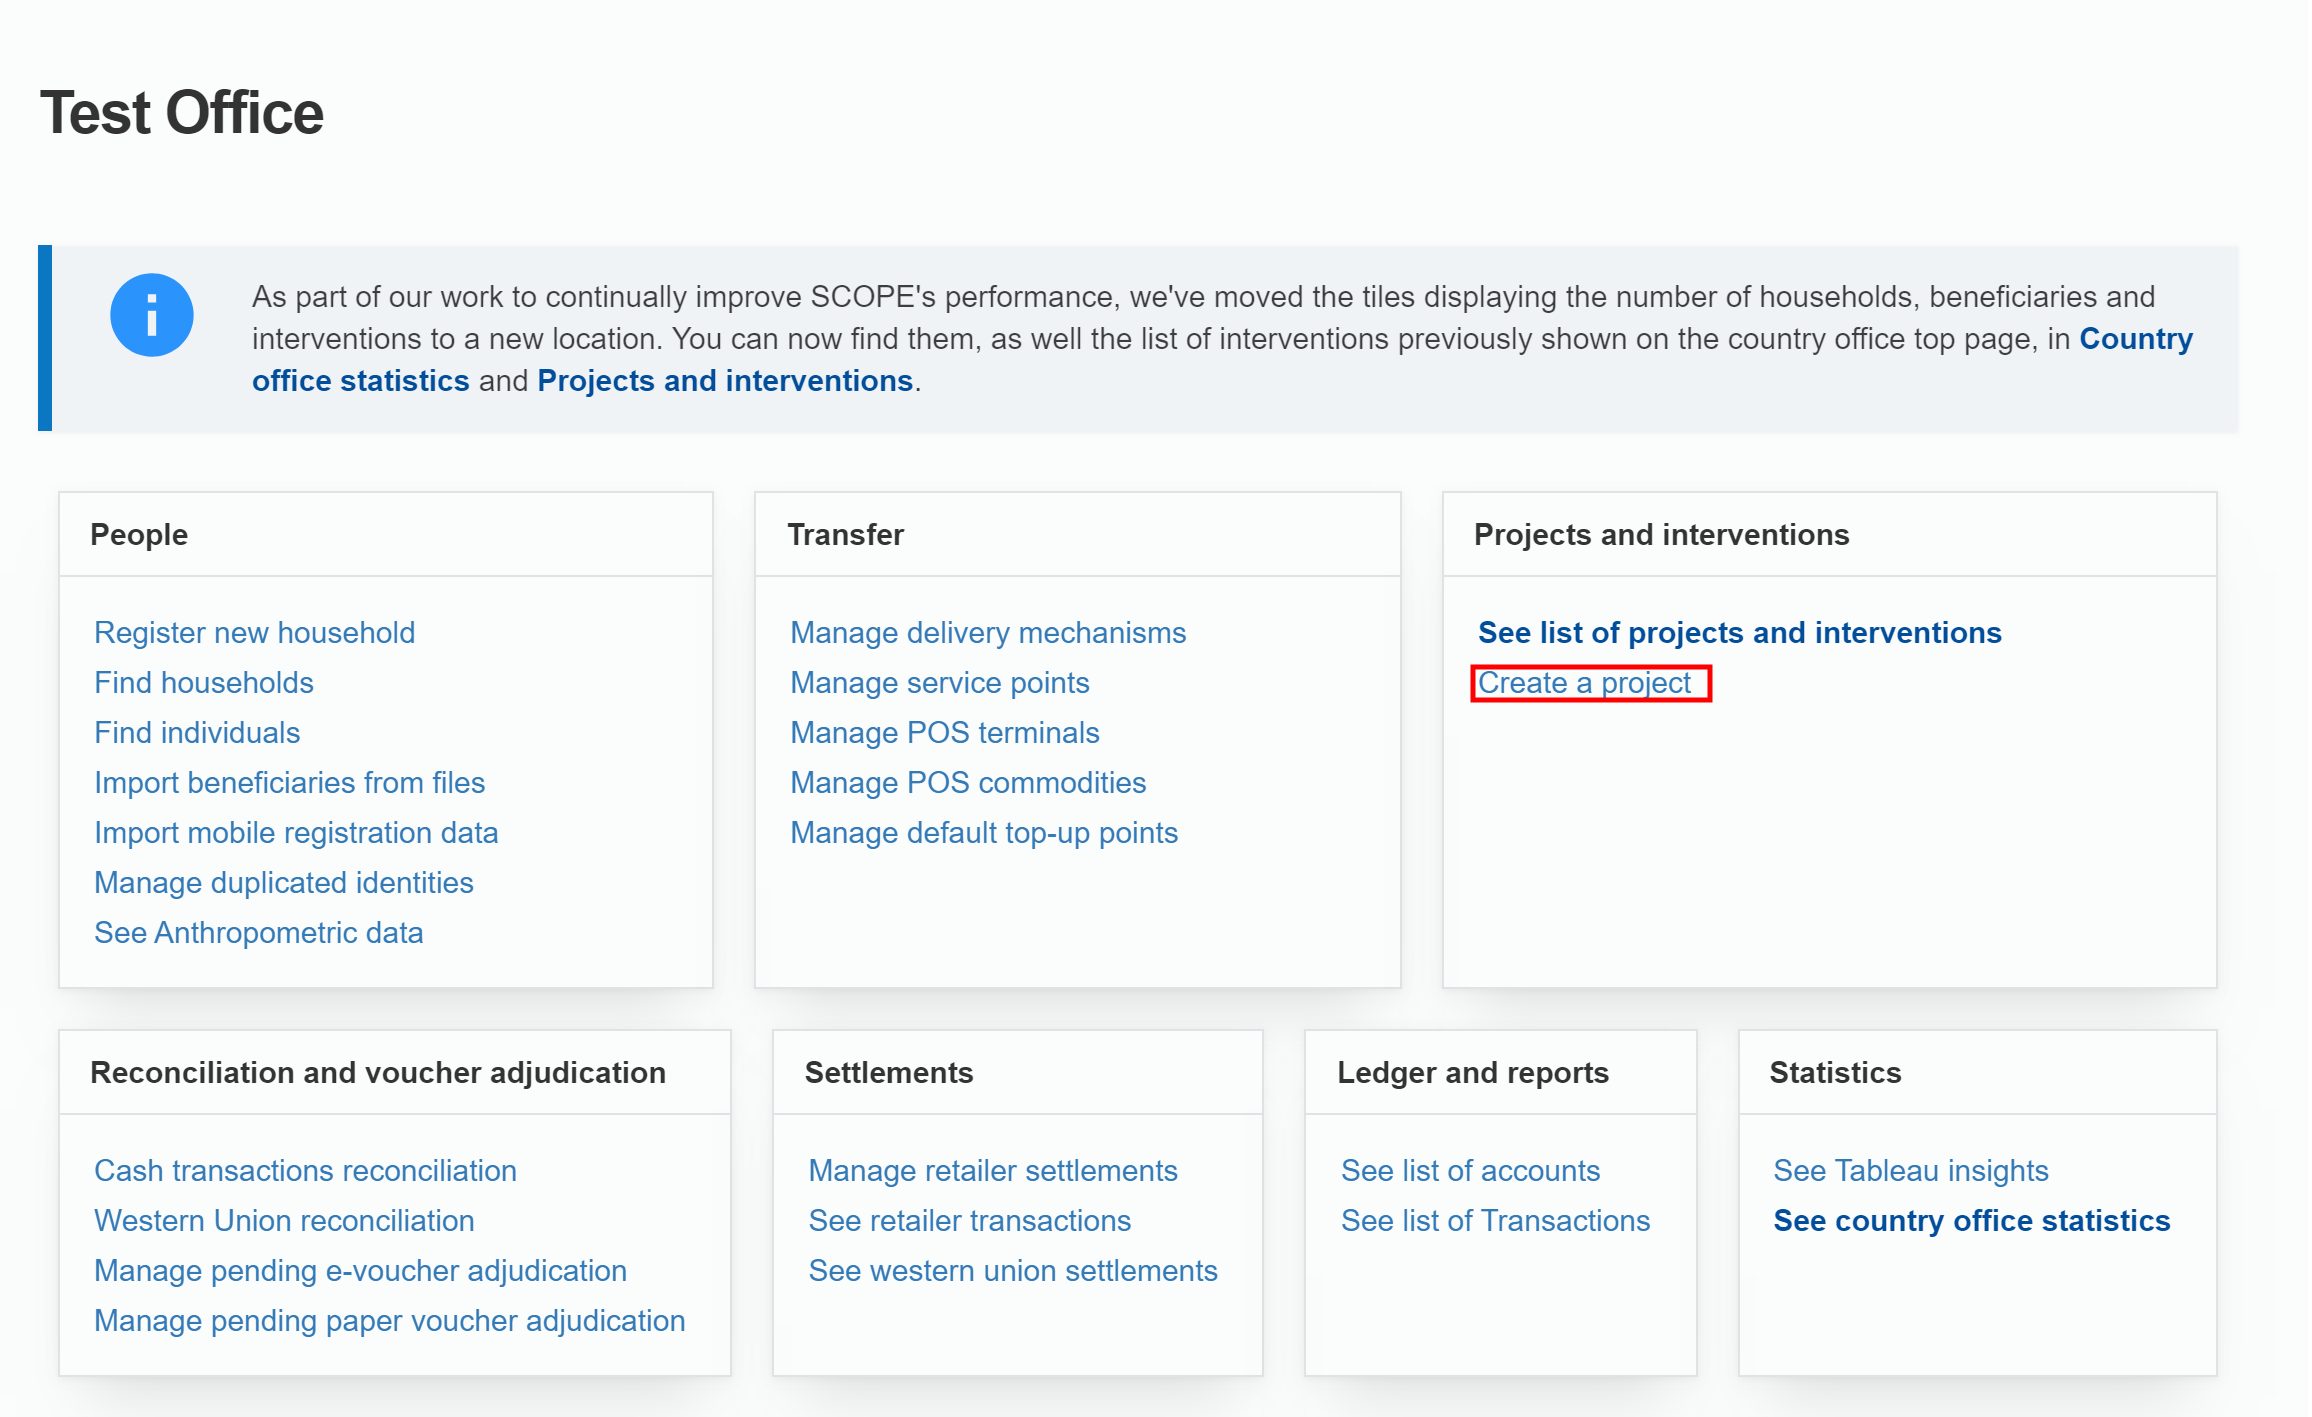Open Manage pending paper voucher adjudication

(x=389, y=1321)
